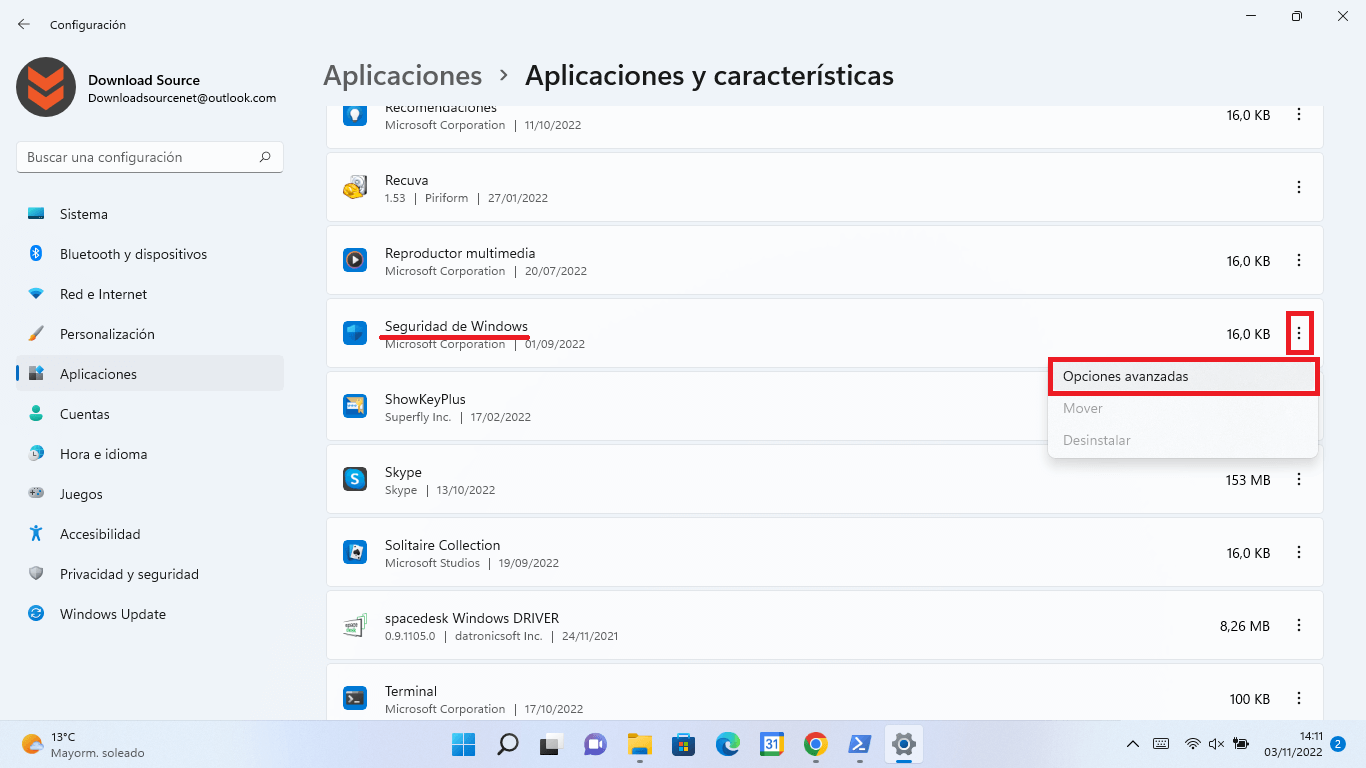The height and width of the screenshot is (768, 1366).
Task: Click the Recomendaciones lightbulb icon
Action: pyautogui.click(x=355, y=114)
